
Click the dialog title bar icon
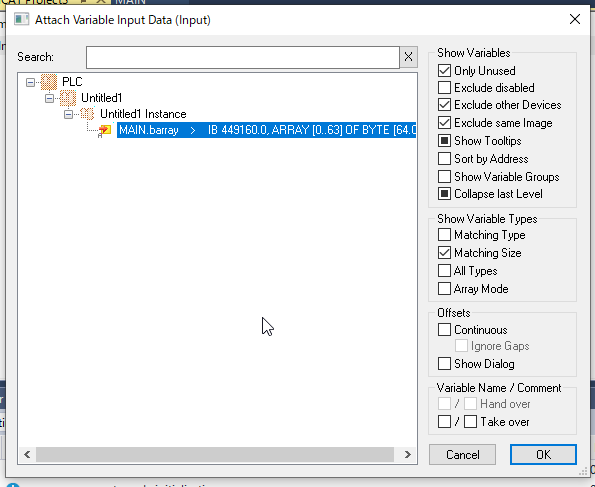coord(21,19)
